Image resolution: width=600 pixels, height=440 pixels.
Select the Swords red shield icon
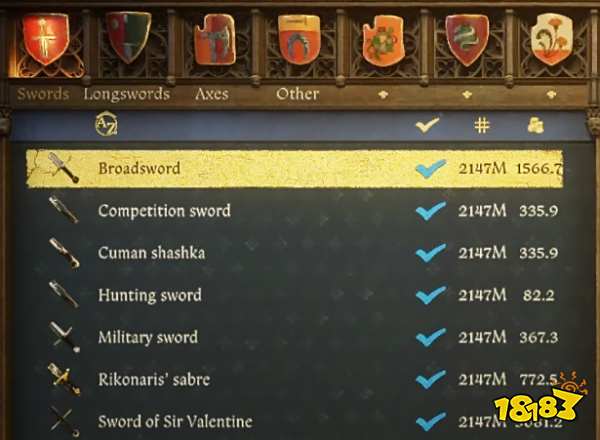click(x=46, y=39)
